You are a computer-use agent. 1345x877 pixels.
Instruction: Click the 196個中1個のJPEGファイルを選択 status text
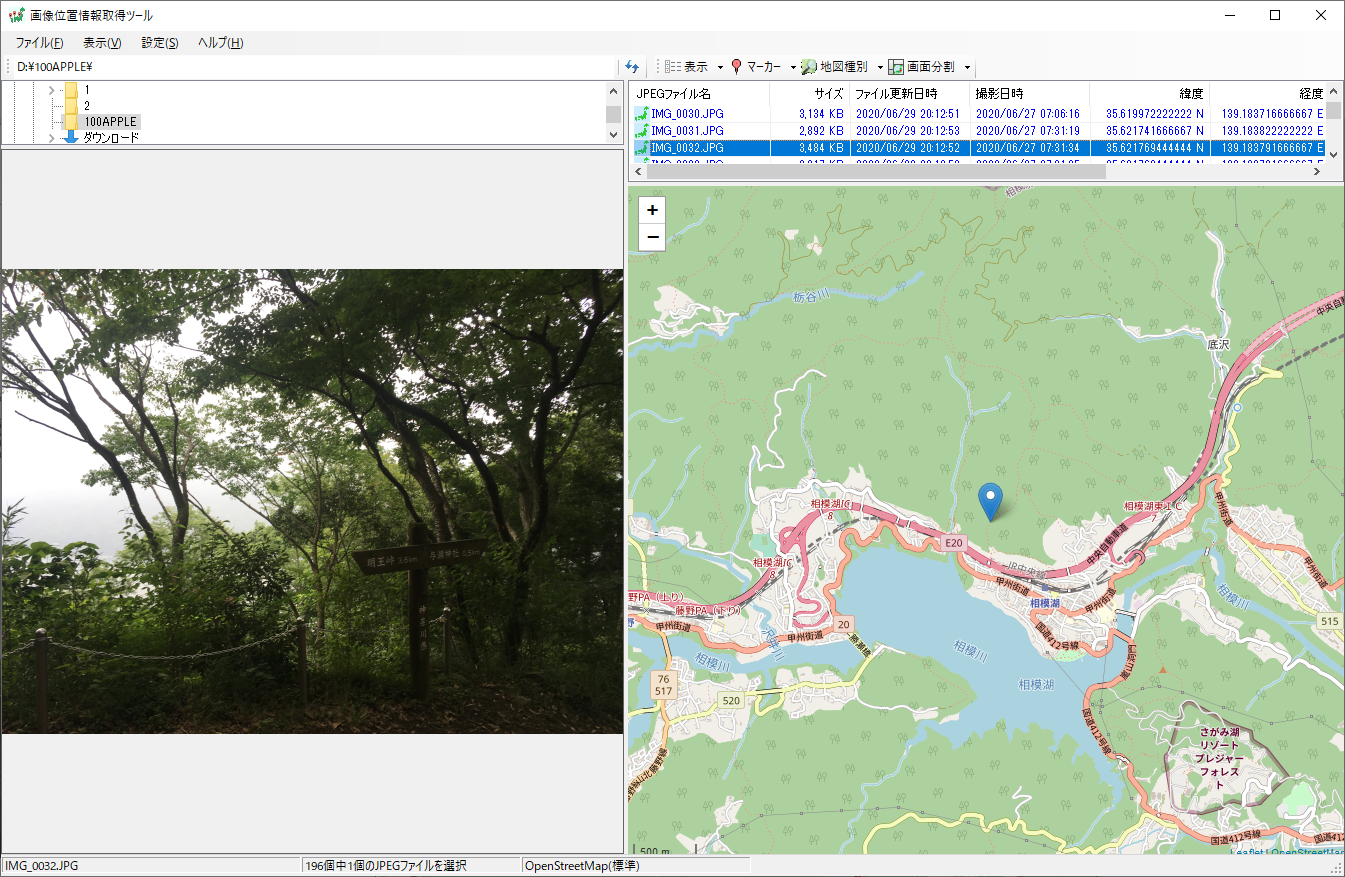pos(384,866)
